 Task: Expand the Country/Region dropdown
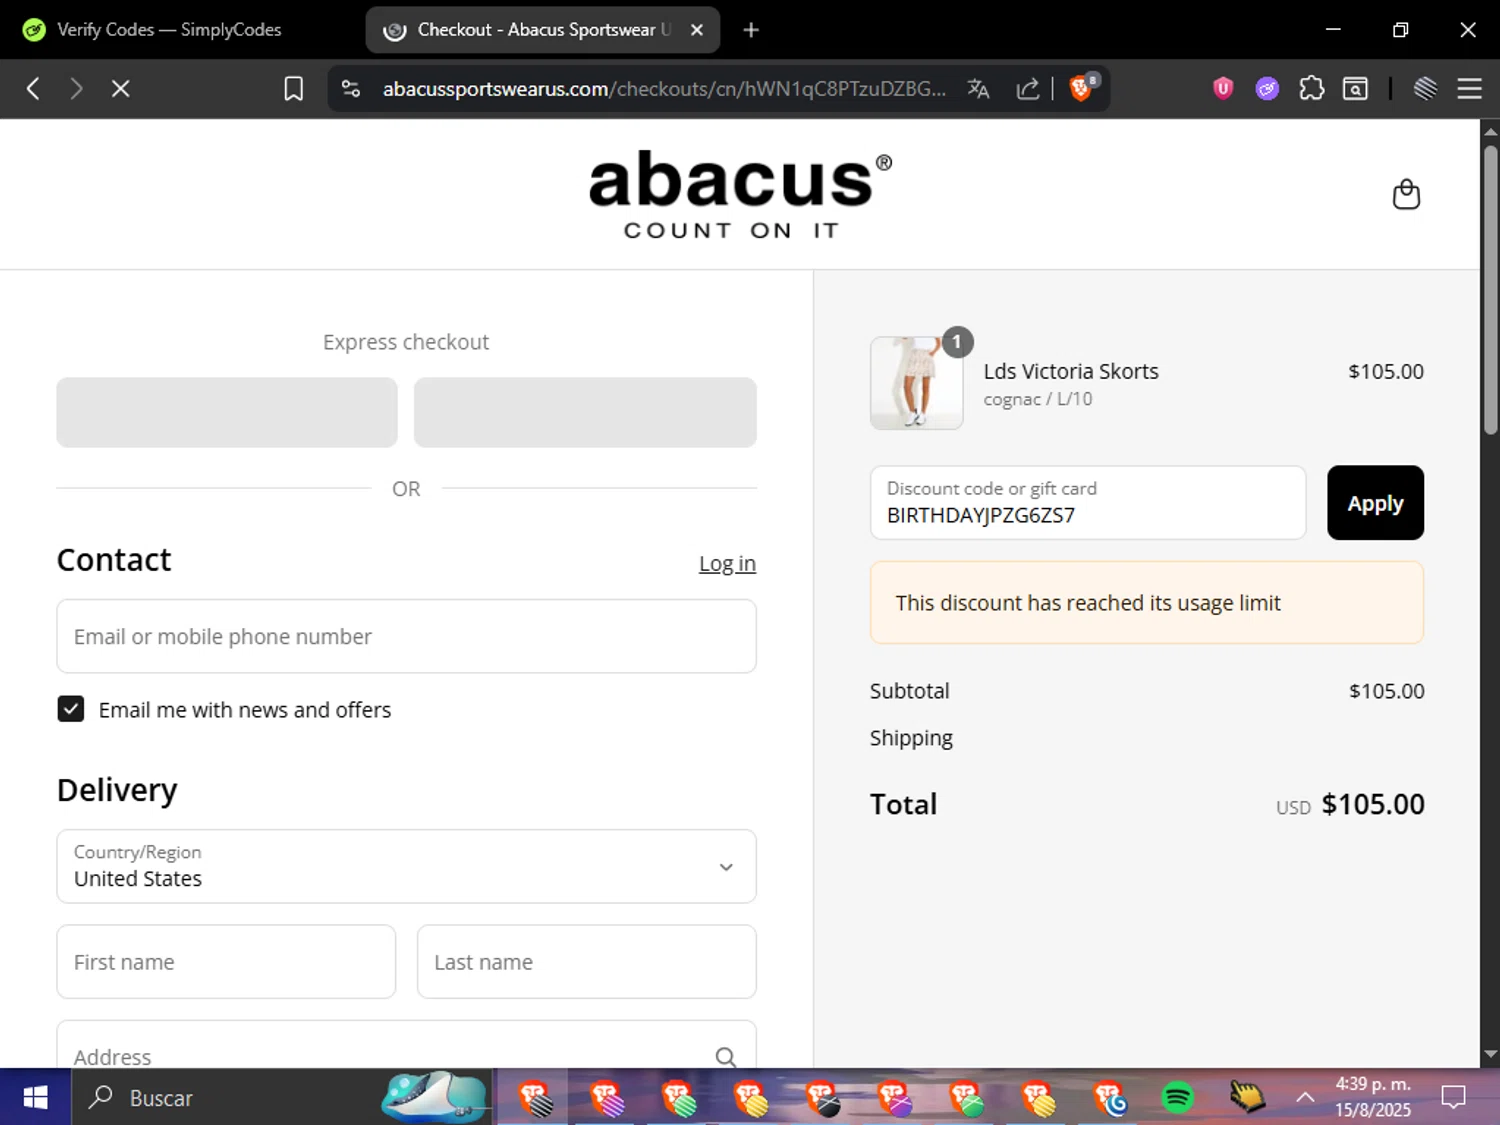pyautogui.click(x=406, y=866)
